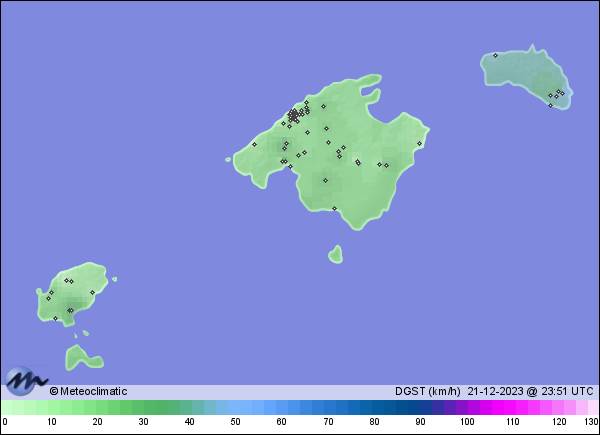600x435 pixels.
Task: Click the scale label 100
Action: click(467, 422)
